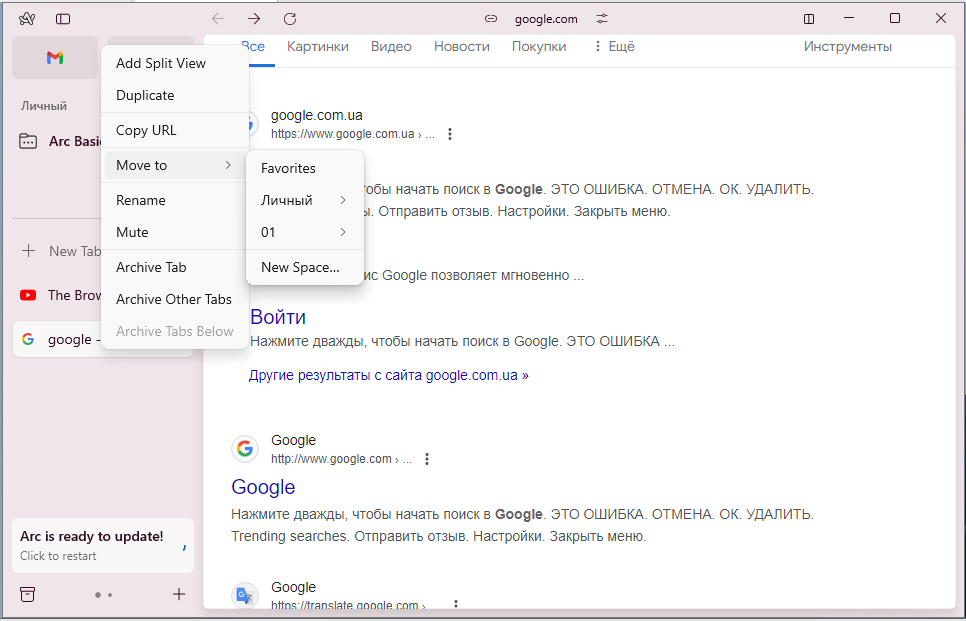This screenshot has width=966, height=621.
Task: Choose Add Split View
Action: 175,63
